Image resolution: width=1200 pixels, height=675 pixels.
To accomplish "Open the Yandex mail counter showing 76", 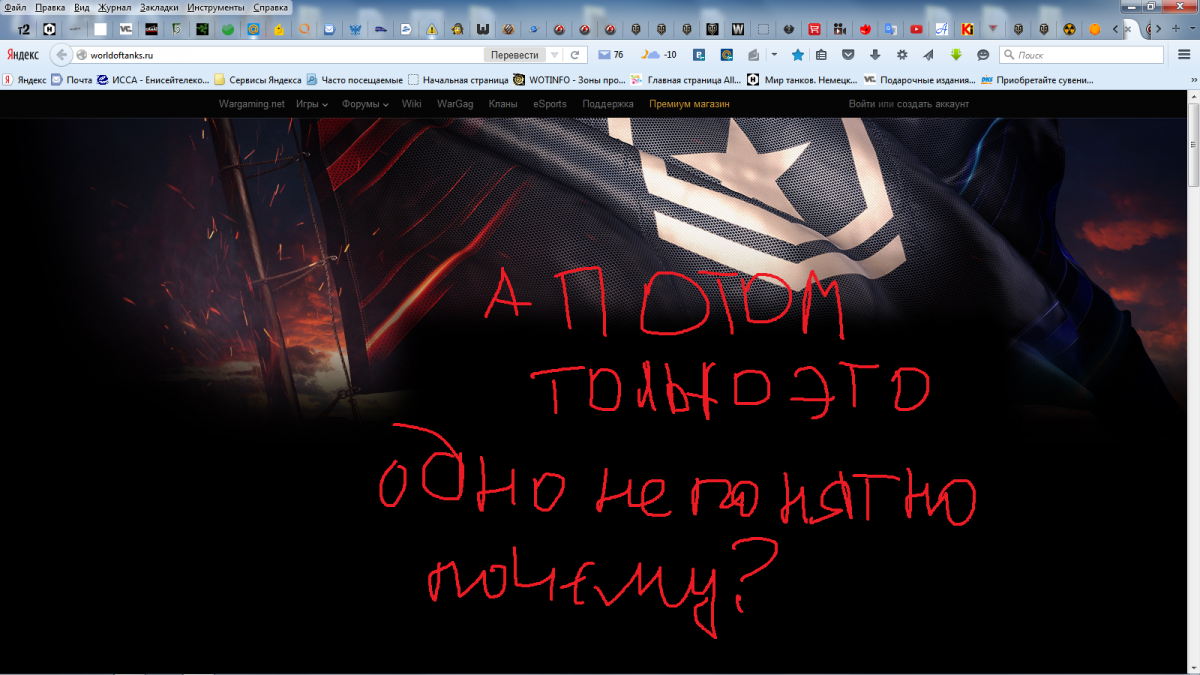I will (610, 55).
